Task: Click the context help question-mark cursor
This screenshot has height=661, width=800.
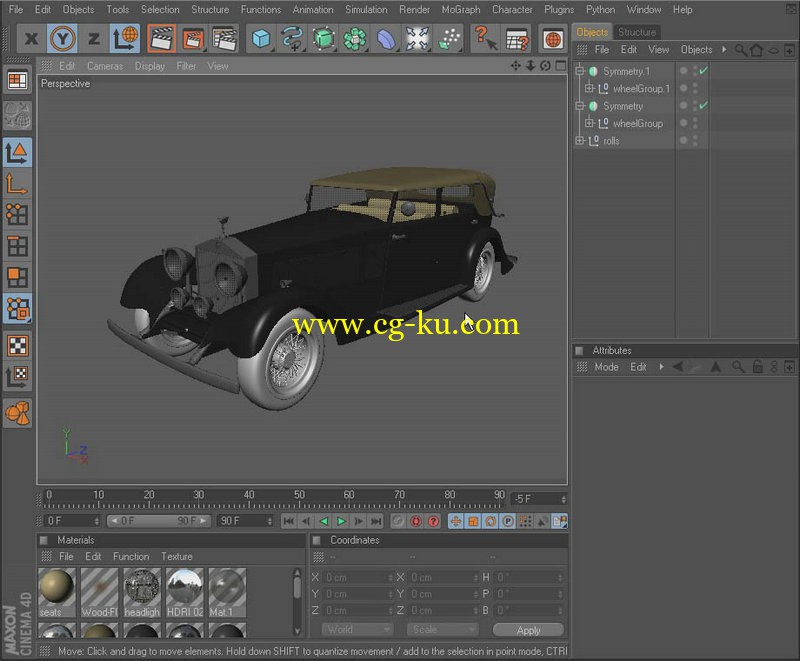Action: click(485, 38)
